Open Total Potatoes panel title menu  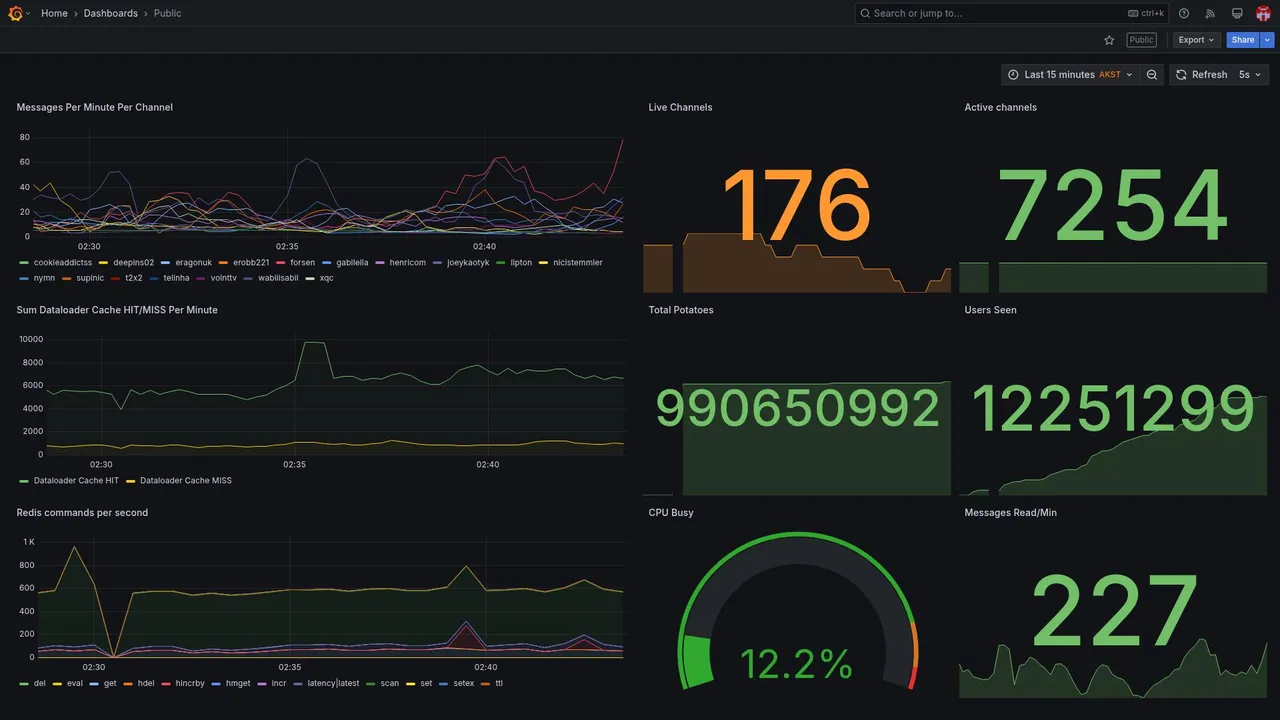pos(681,310)
